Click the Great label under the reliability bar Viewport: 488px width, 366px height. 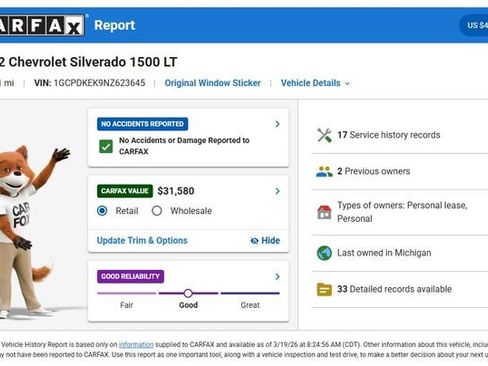coord(250,305)
